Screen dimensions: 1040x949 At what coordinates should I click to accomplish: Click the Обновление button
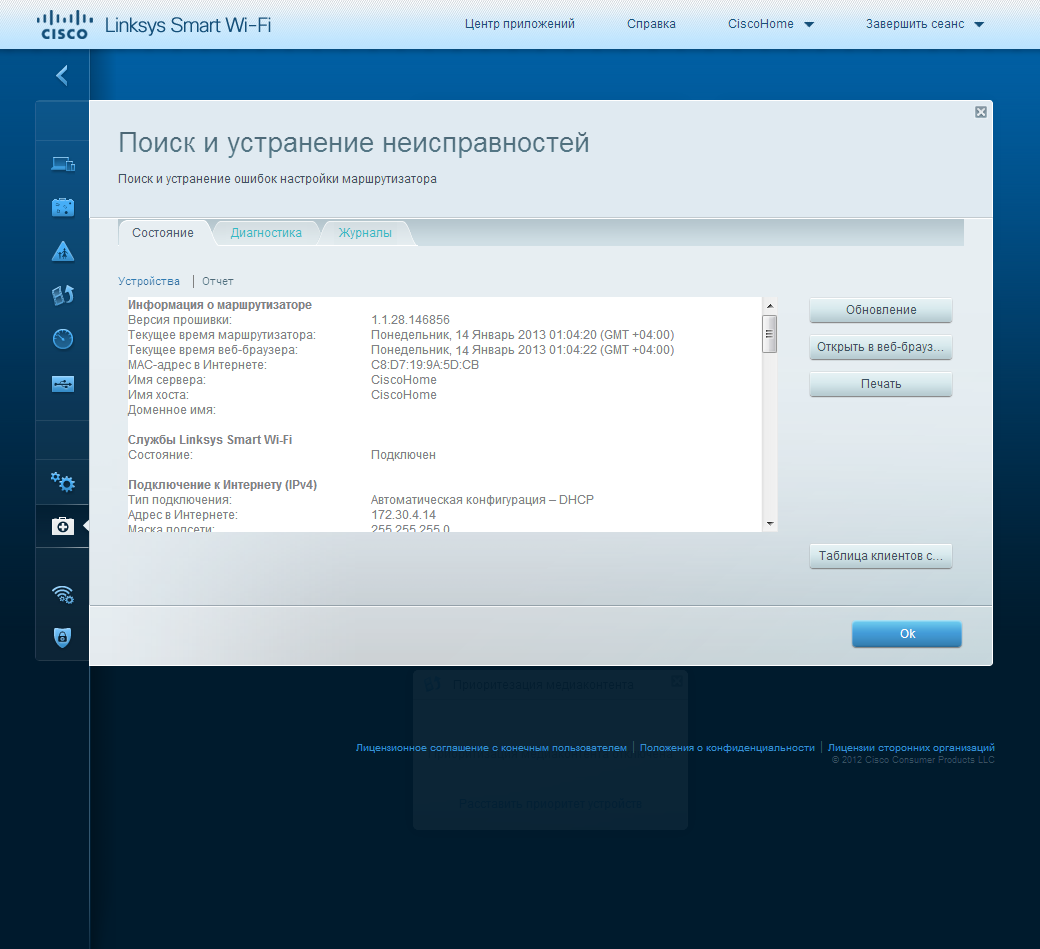881,310
